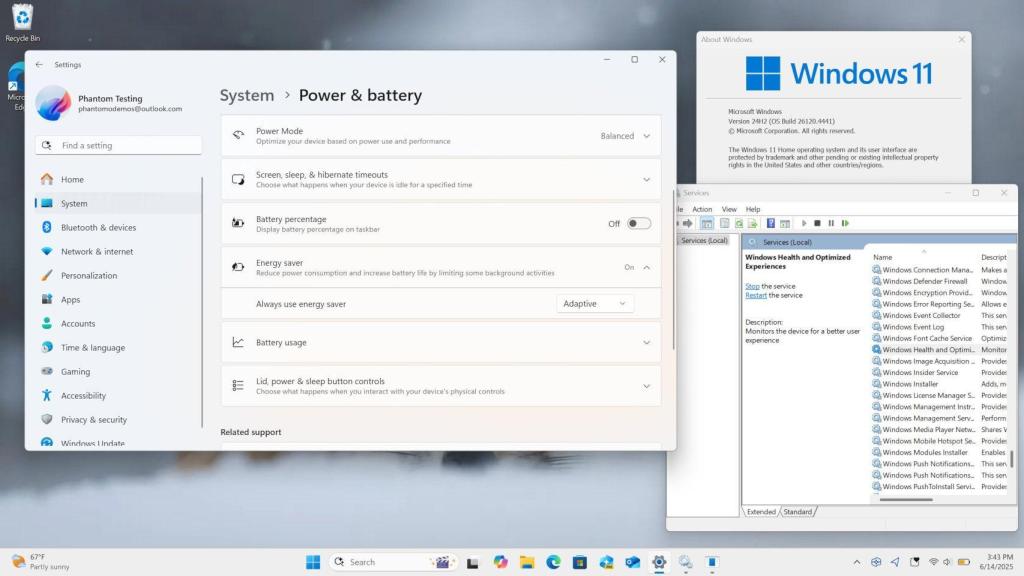Restart the service with the restart toolbar icon

[x=845, y=223]
